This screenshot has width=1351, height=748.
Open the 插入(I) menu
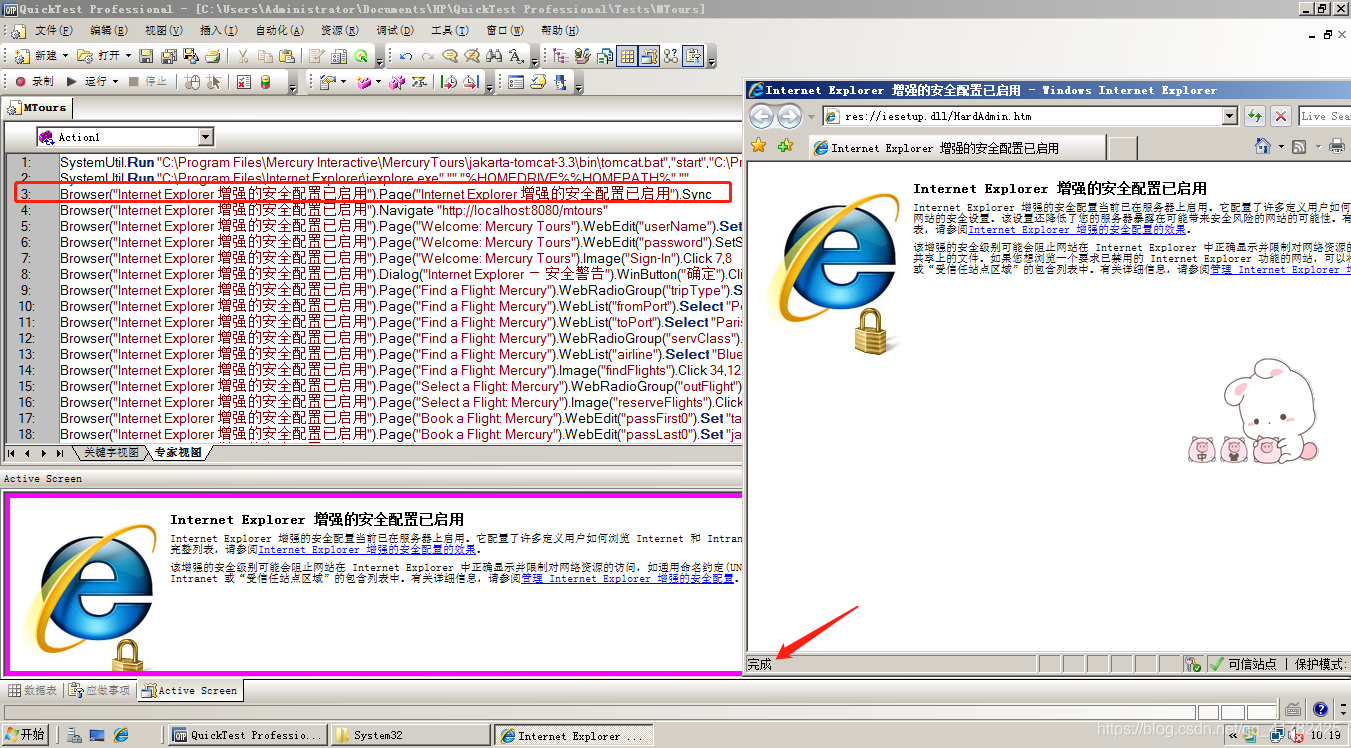219,31
